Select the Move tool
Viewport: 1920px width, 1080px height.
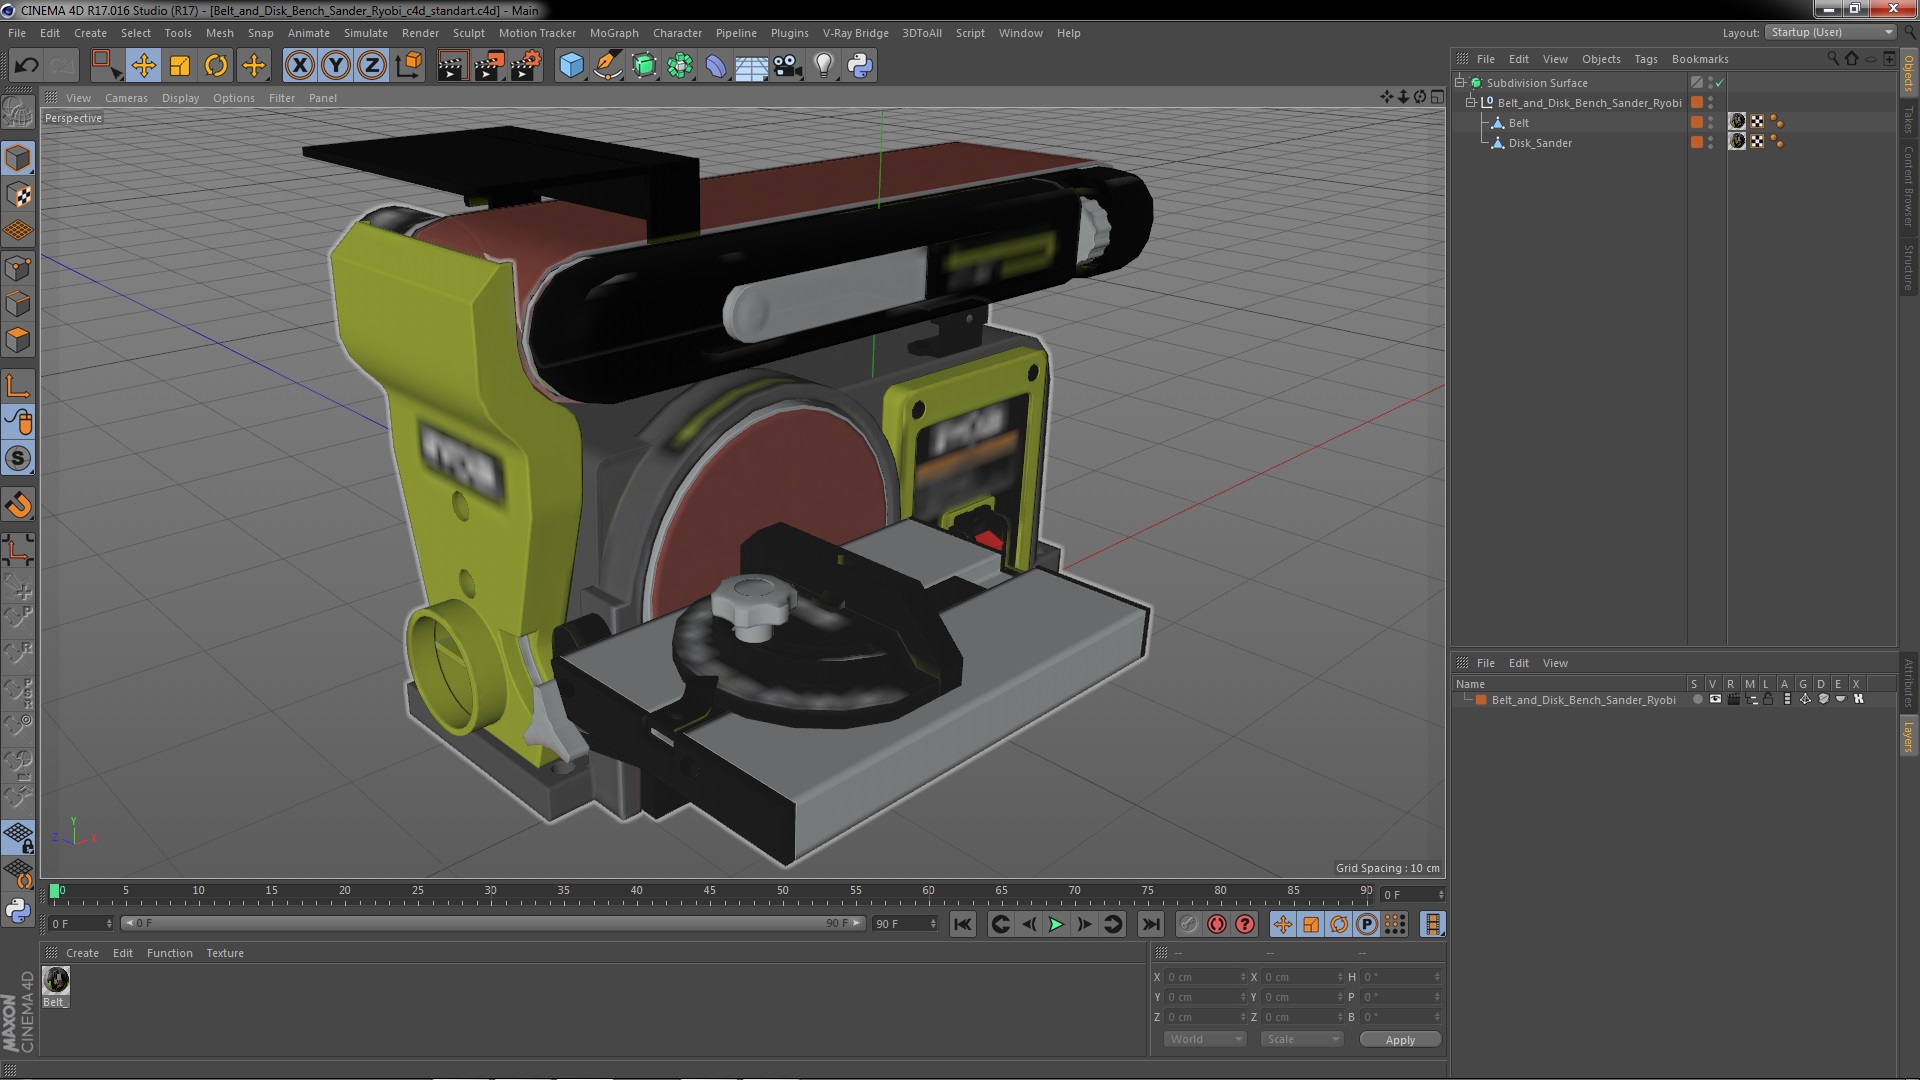(143, 66)
